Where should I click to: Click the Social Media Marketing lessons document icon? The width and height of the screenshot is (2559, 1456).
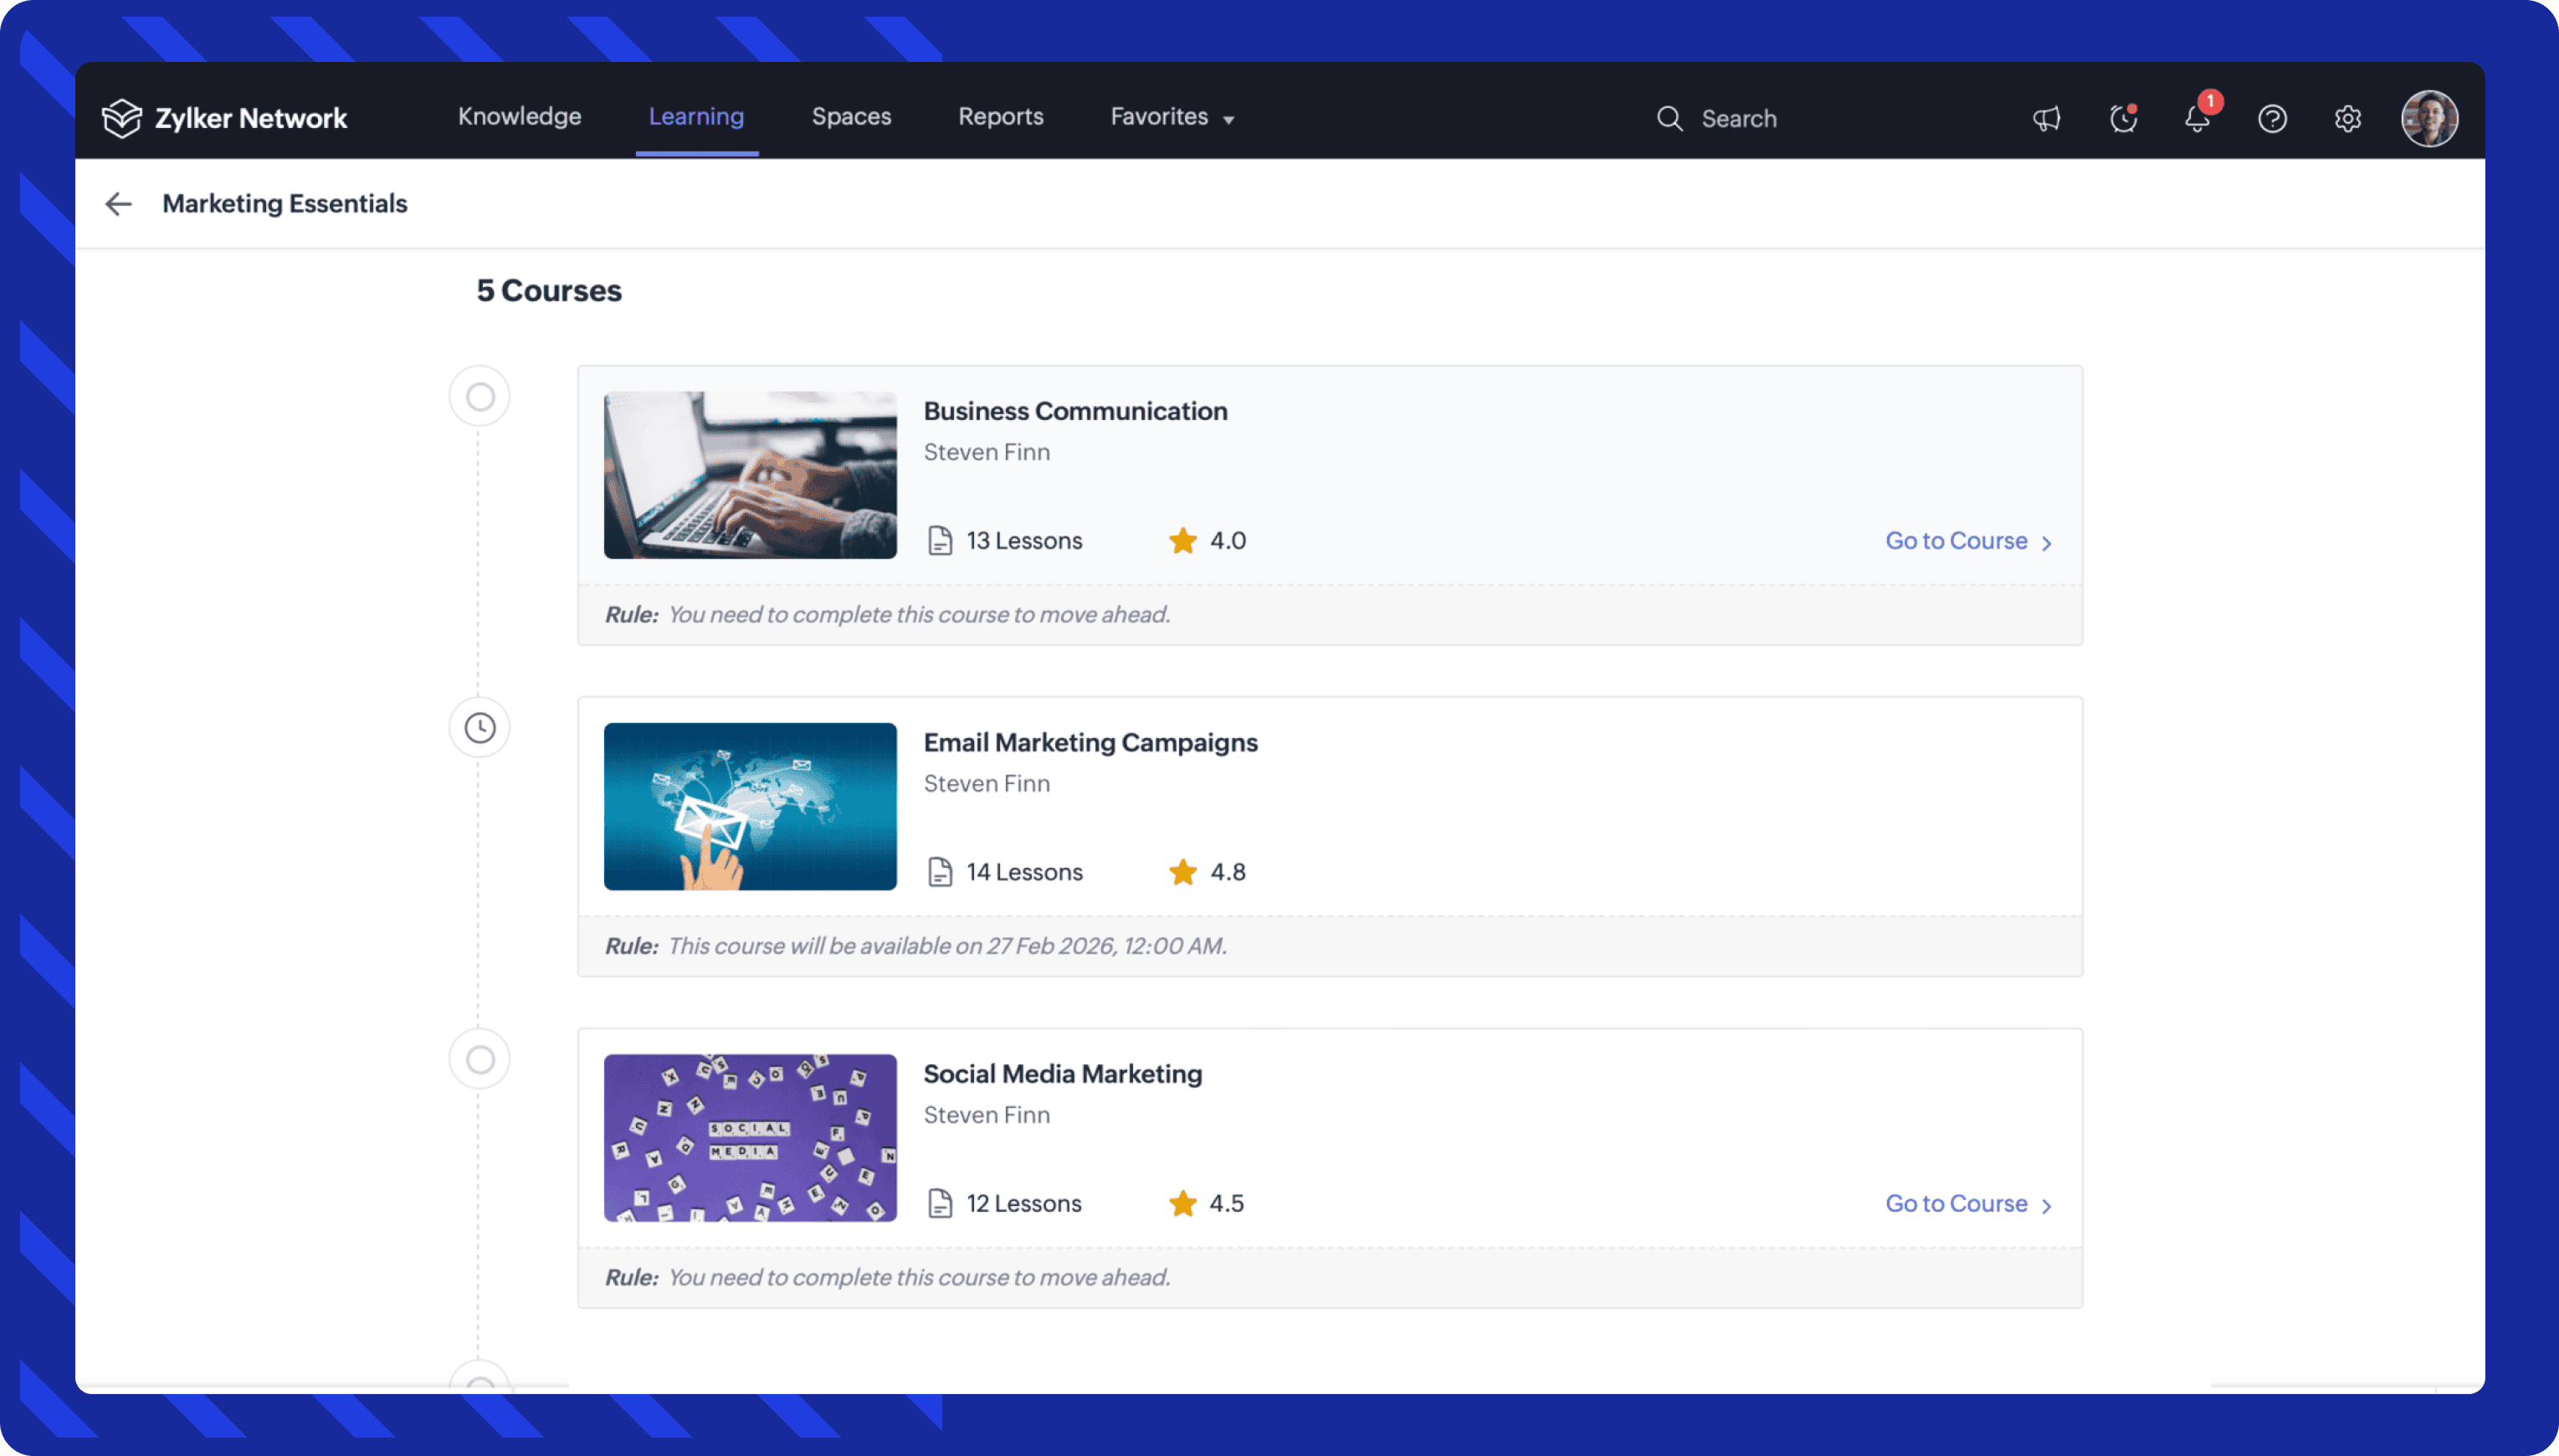tap(940, 1203)
